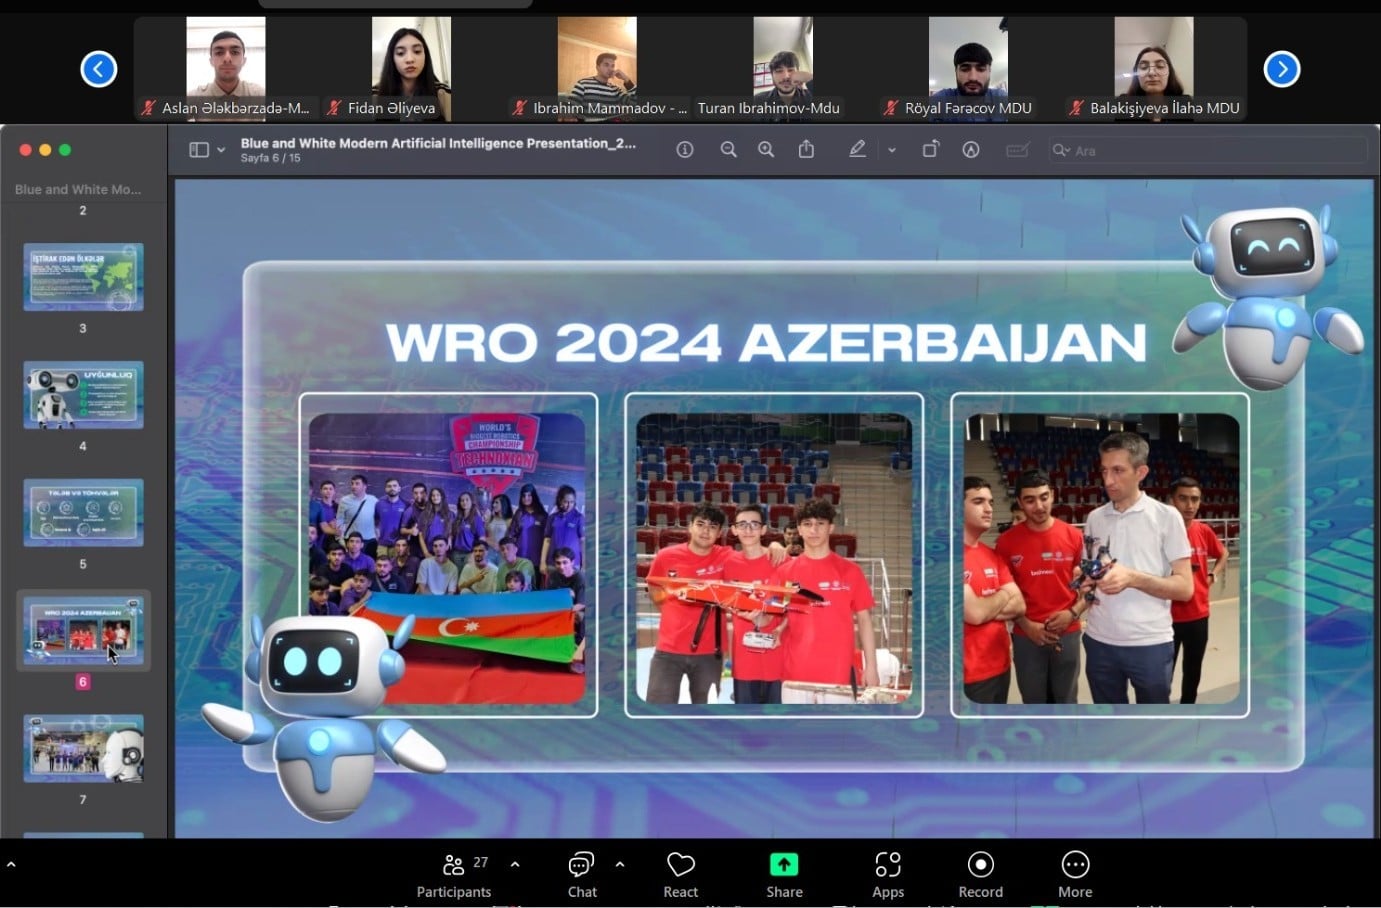Click the photo of three boys in red shirts
1381x908 pixels.
774,558
